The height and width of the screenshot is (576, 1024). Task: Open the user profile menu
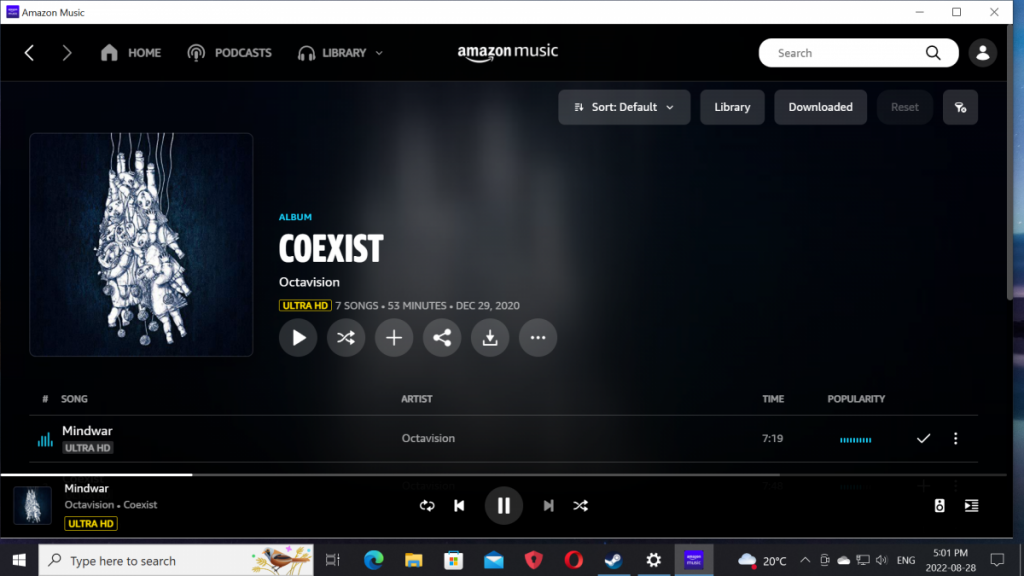pyautogui.click(x=982, y=53)
